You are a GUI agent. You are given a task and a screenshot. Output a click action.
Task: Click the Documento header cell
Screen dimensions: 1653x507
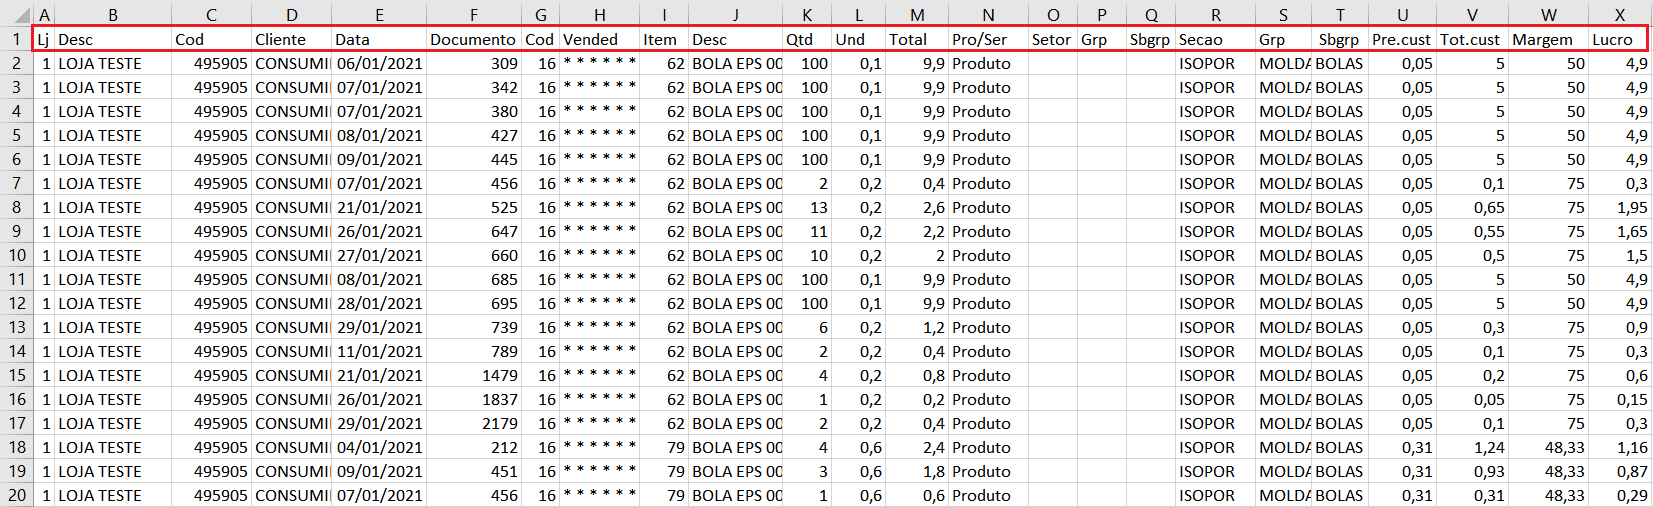473,40
